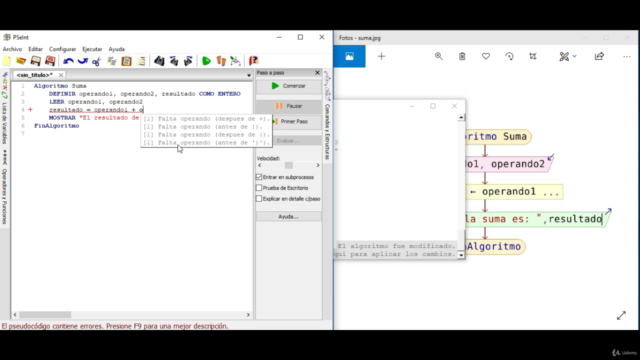640x360 pixels.
Task: Delete the photo with trash icon
Action: tap(462, 56)
